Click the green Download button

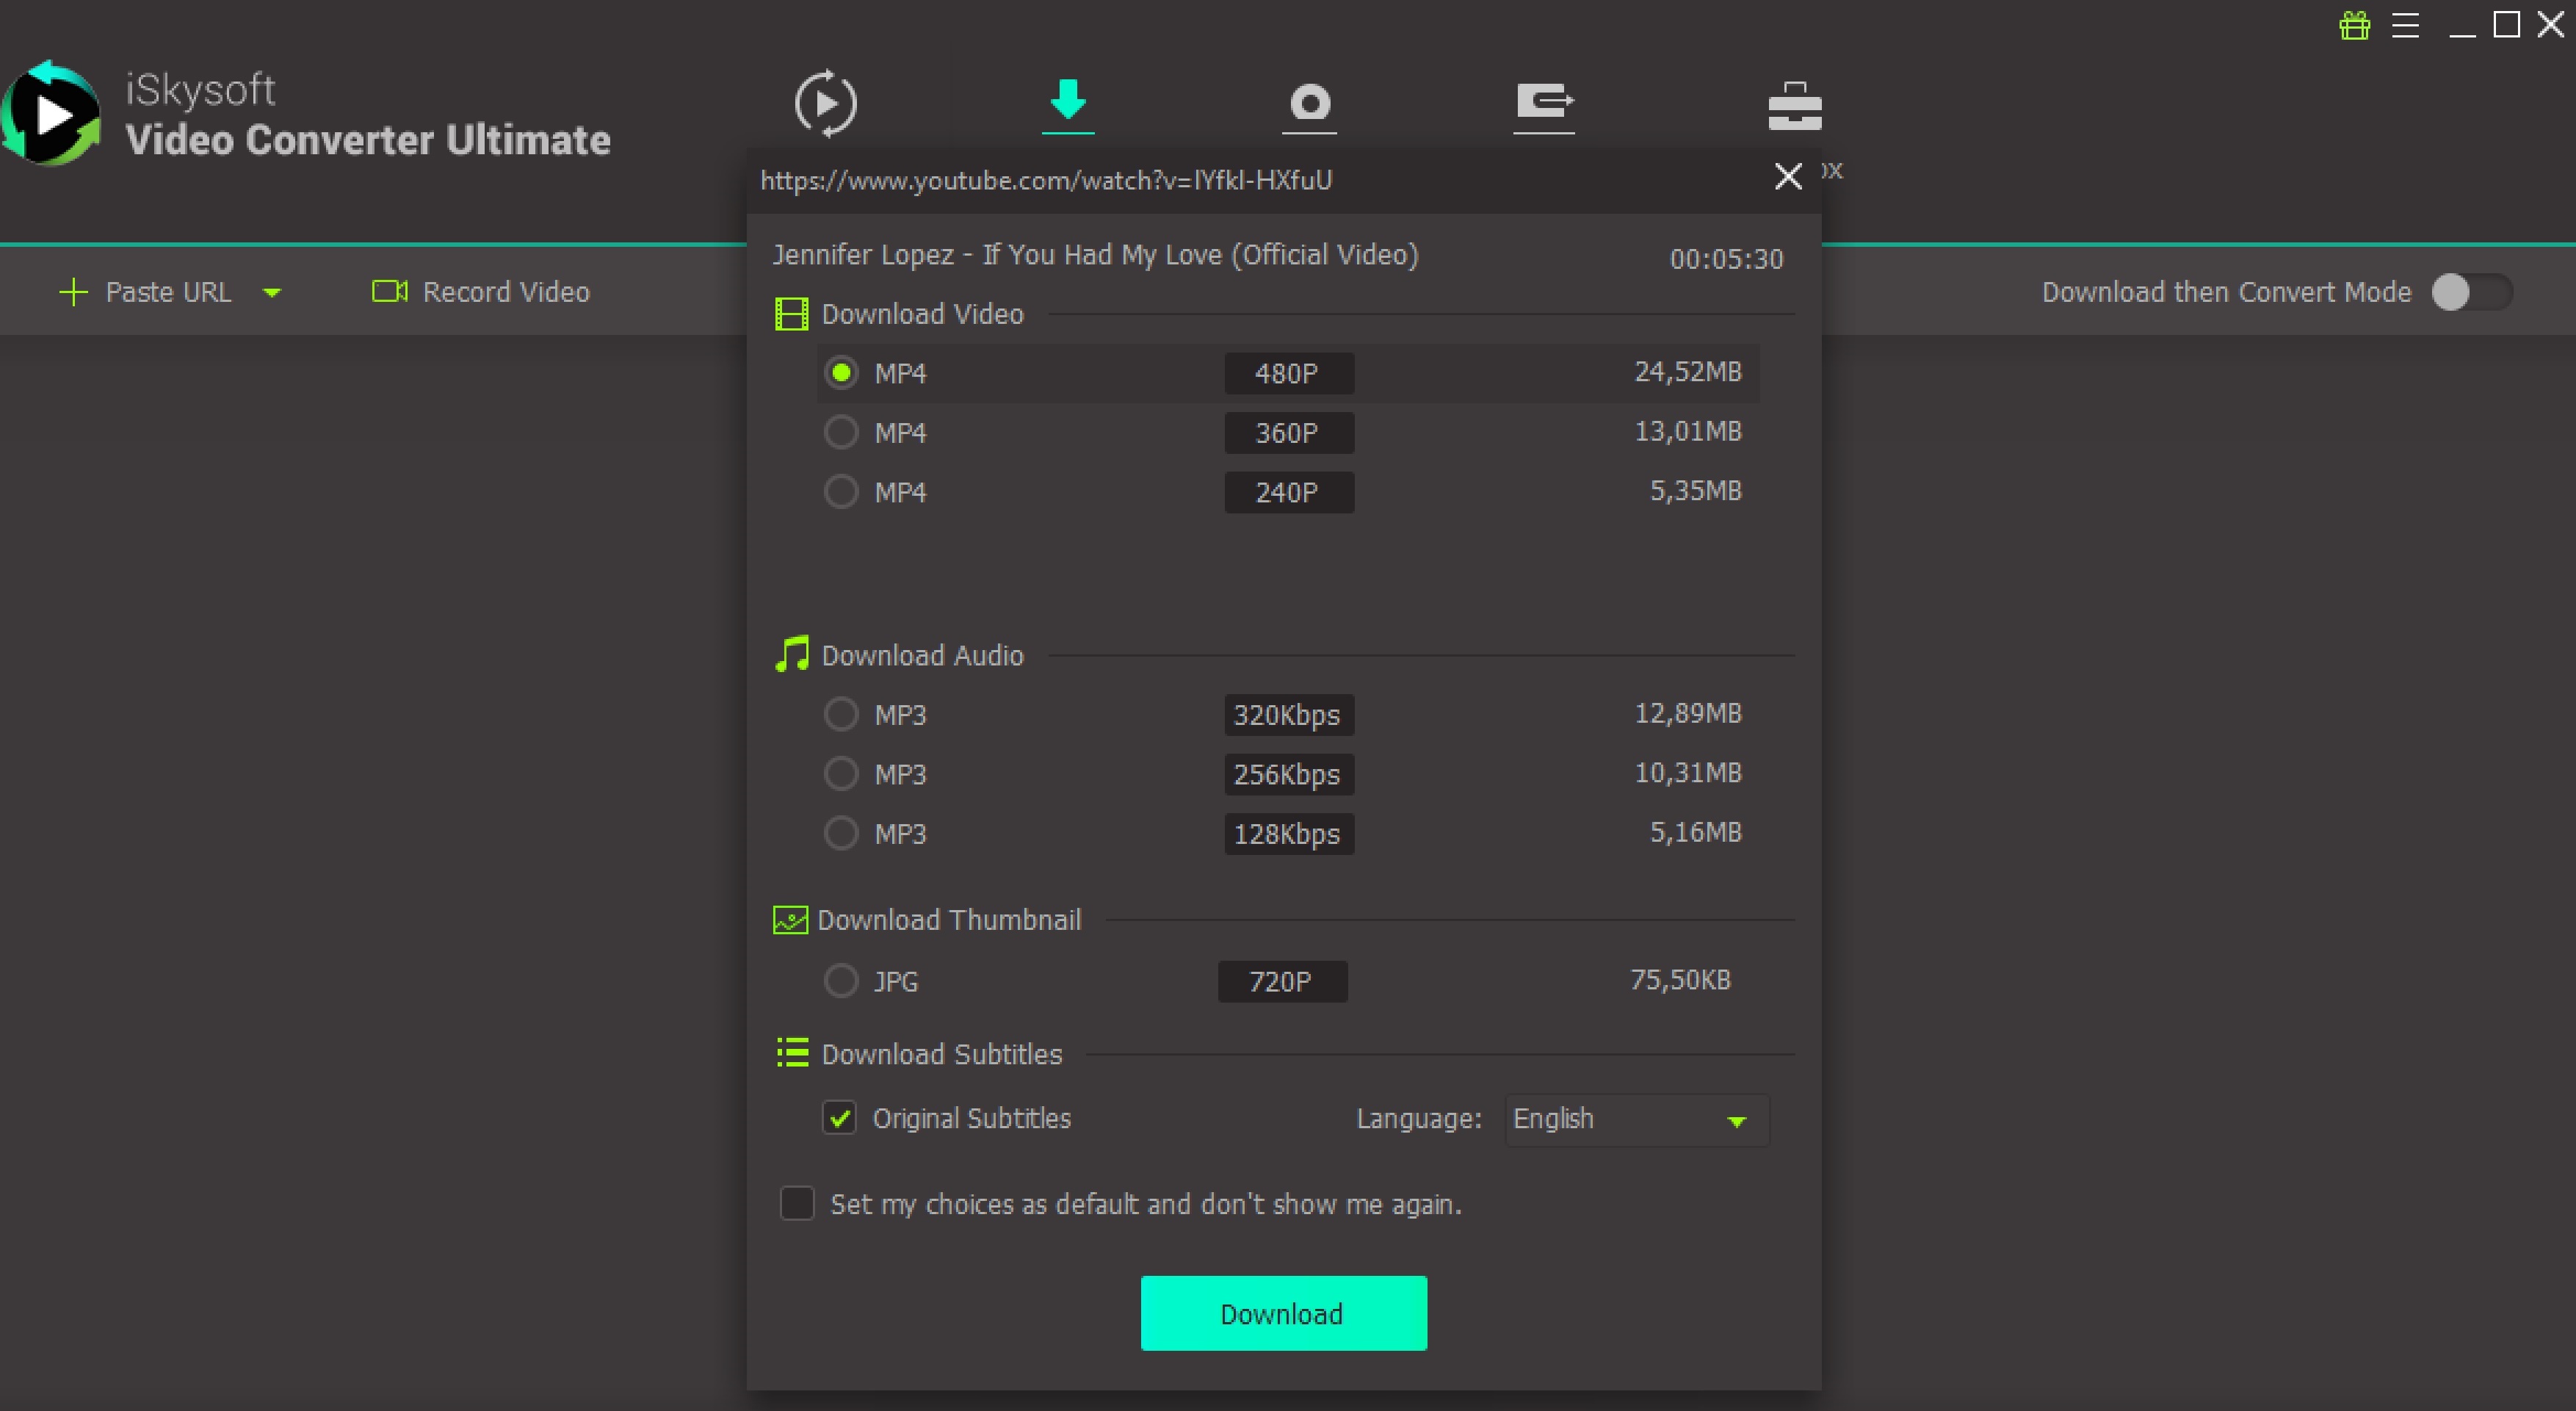[1284, 1313]
